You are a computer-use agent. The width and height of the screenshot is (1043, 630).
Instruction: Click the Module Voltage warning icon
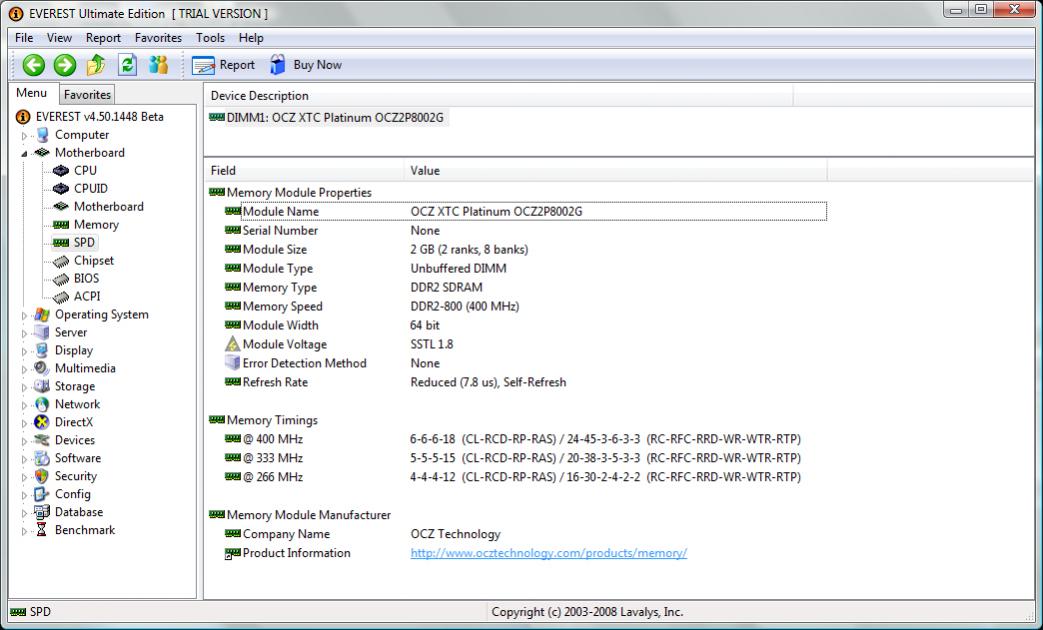[x=232, y=344]
